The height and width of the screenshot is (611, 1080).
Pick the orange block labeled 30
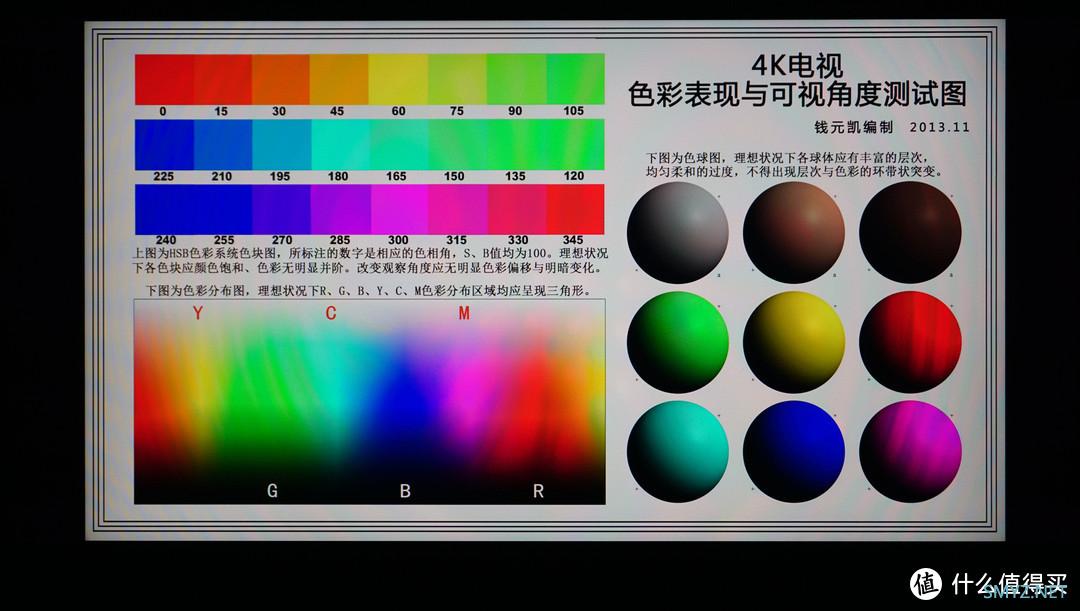(x=280, y=80)
